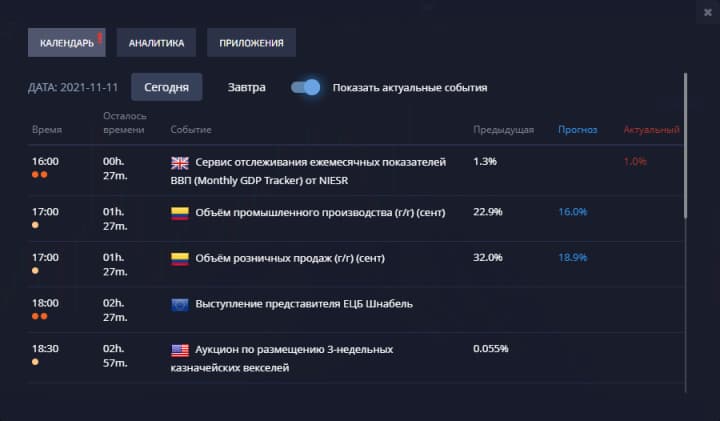This screenshot has height=421, width=720.
Task: Click the importance dots under 18:00
Action: point(40,316)
